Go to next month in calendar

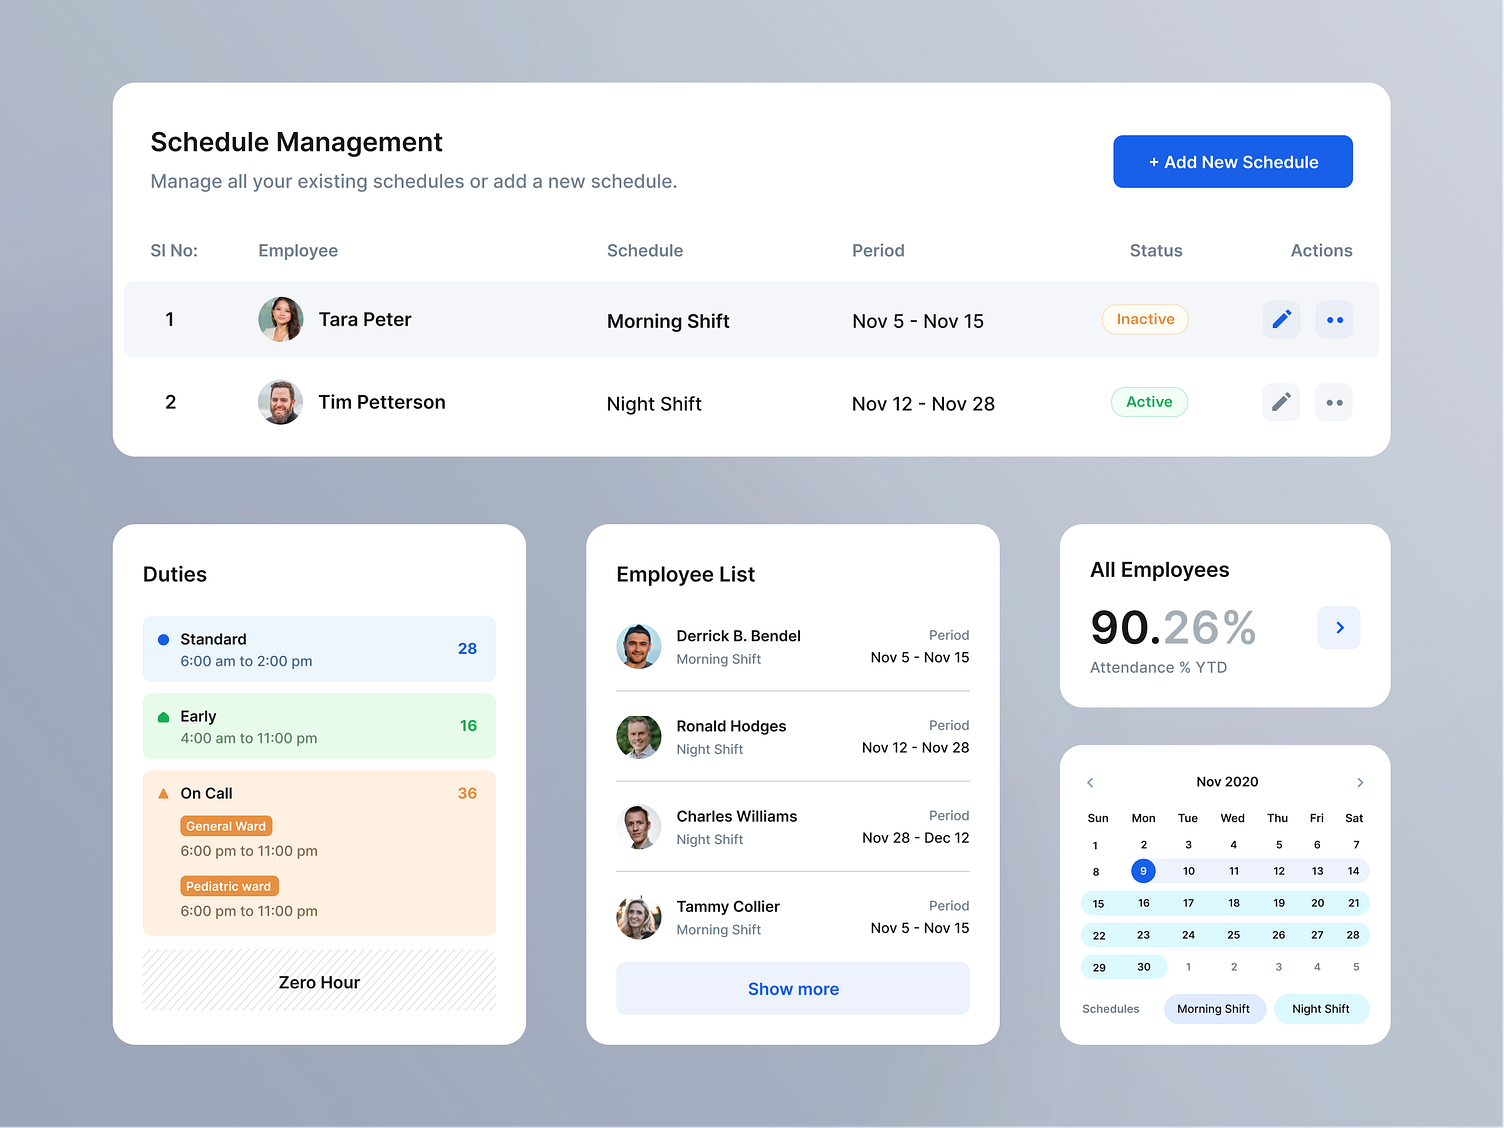1360,782
